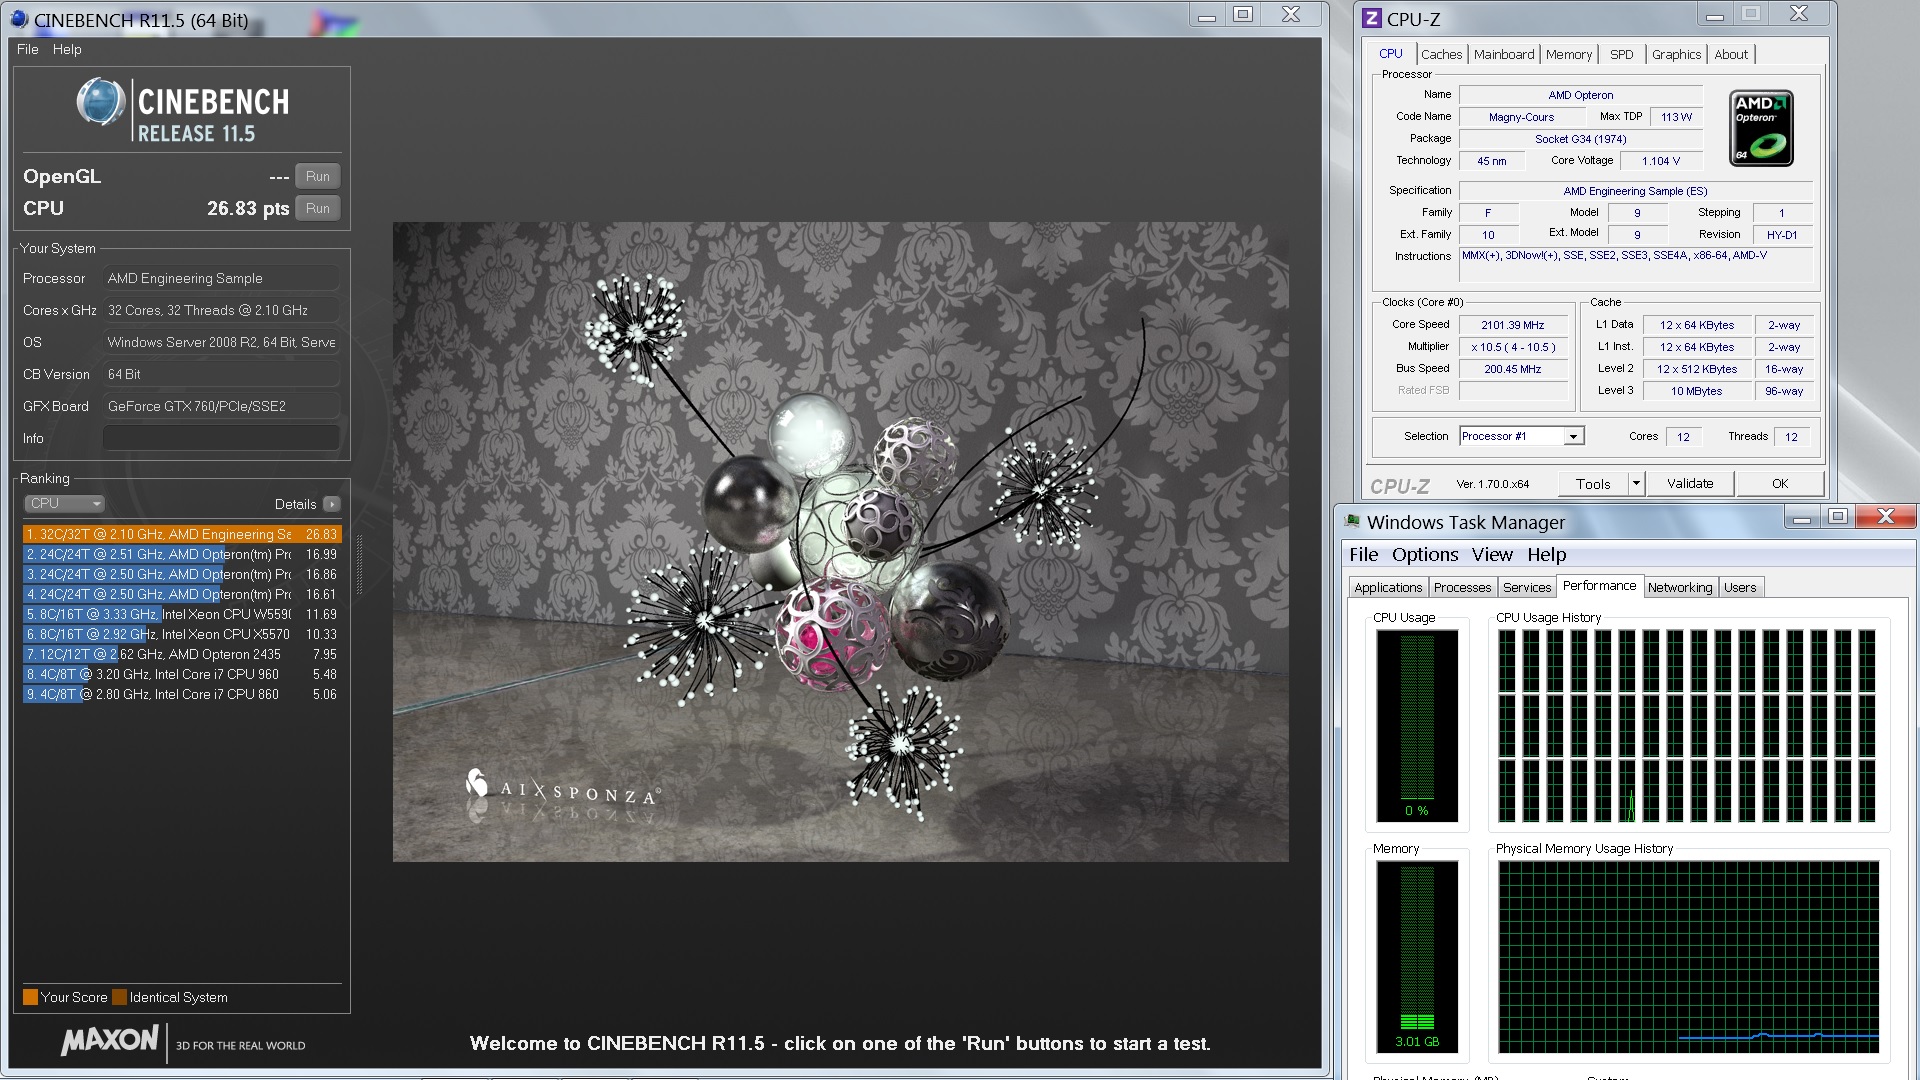
Task: Click the Task Manager title bar icon
Action: pyautogui.click(x=1352, y=521)
